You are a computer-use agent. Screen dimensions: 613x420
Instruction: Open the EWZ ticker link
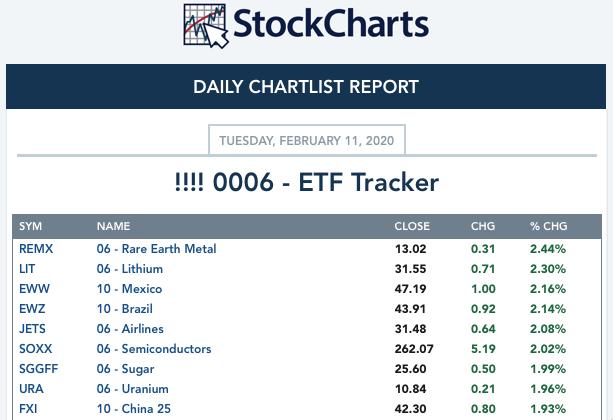coord(32,309)
